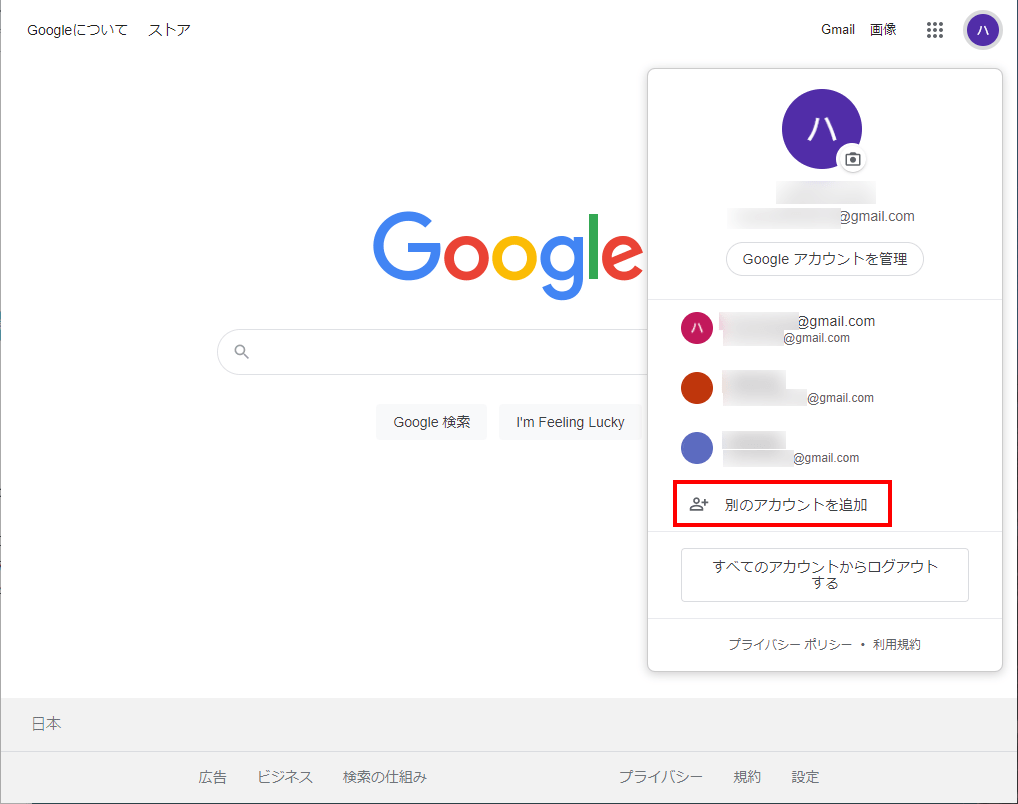Screen dimensions: 1018x804
Task: Open the 広告 footer link
Action: click(212, 777)
